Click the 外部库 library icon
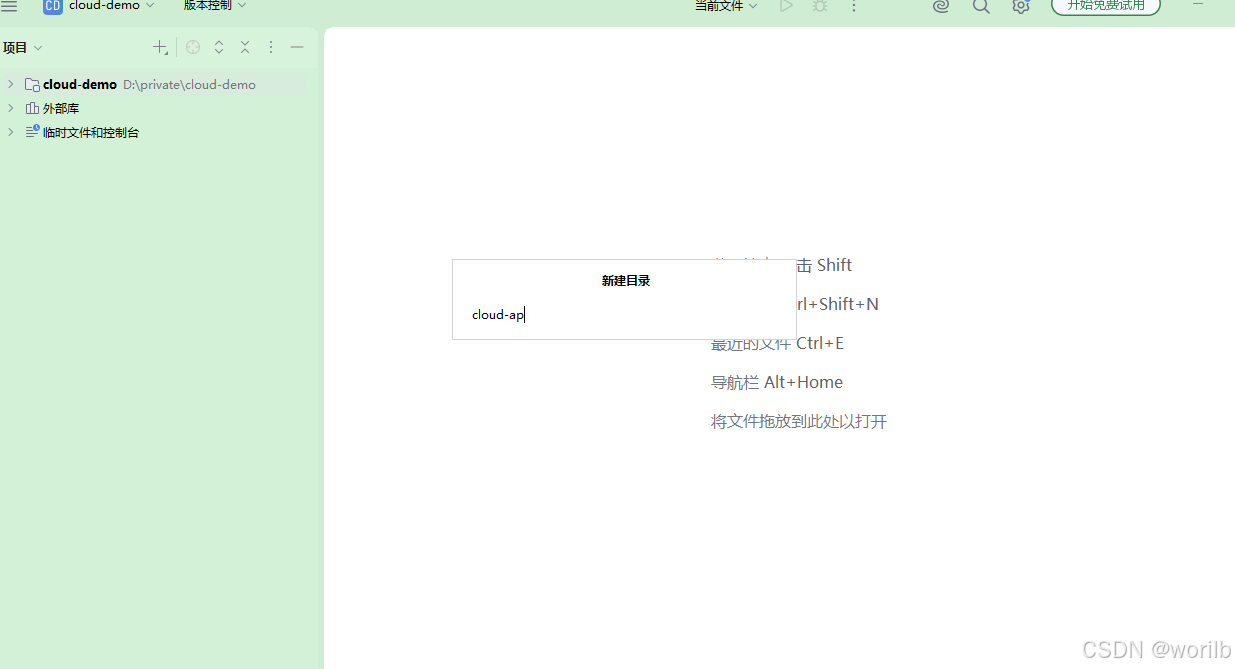This screenshot has height=669, width=1235. 32,108
